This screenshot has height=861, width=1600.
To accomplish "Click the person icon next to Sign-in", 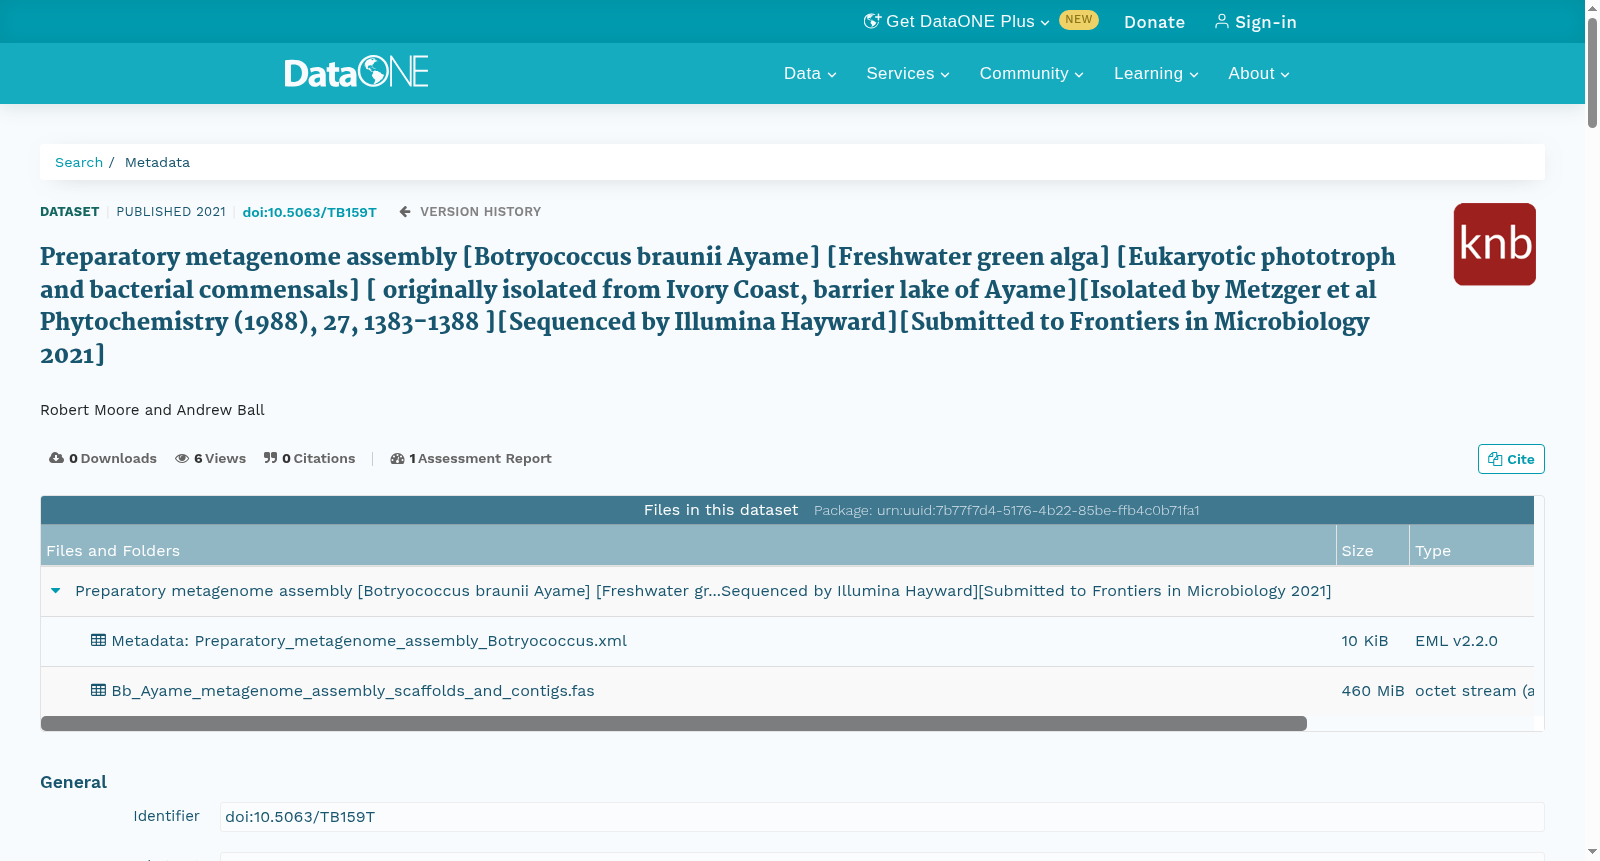I will [x=1221, y=21].
